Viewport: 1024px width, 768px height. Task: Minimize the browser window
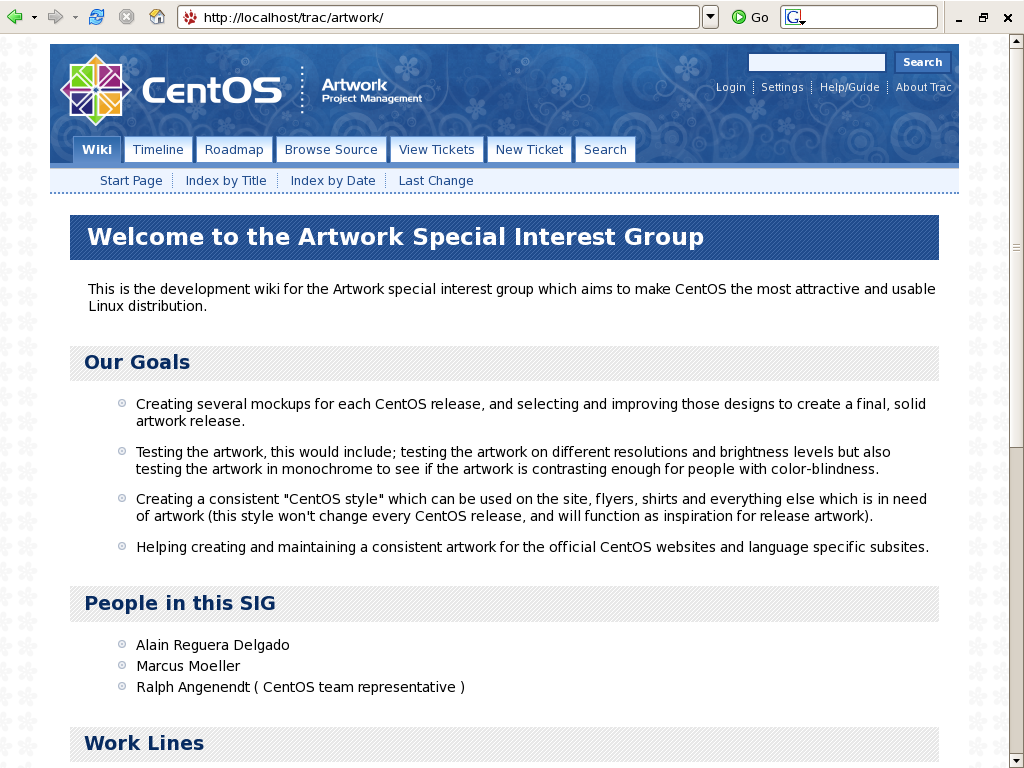959,19
